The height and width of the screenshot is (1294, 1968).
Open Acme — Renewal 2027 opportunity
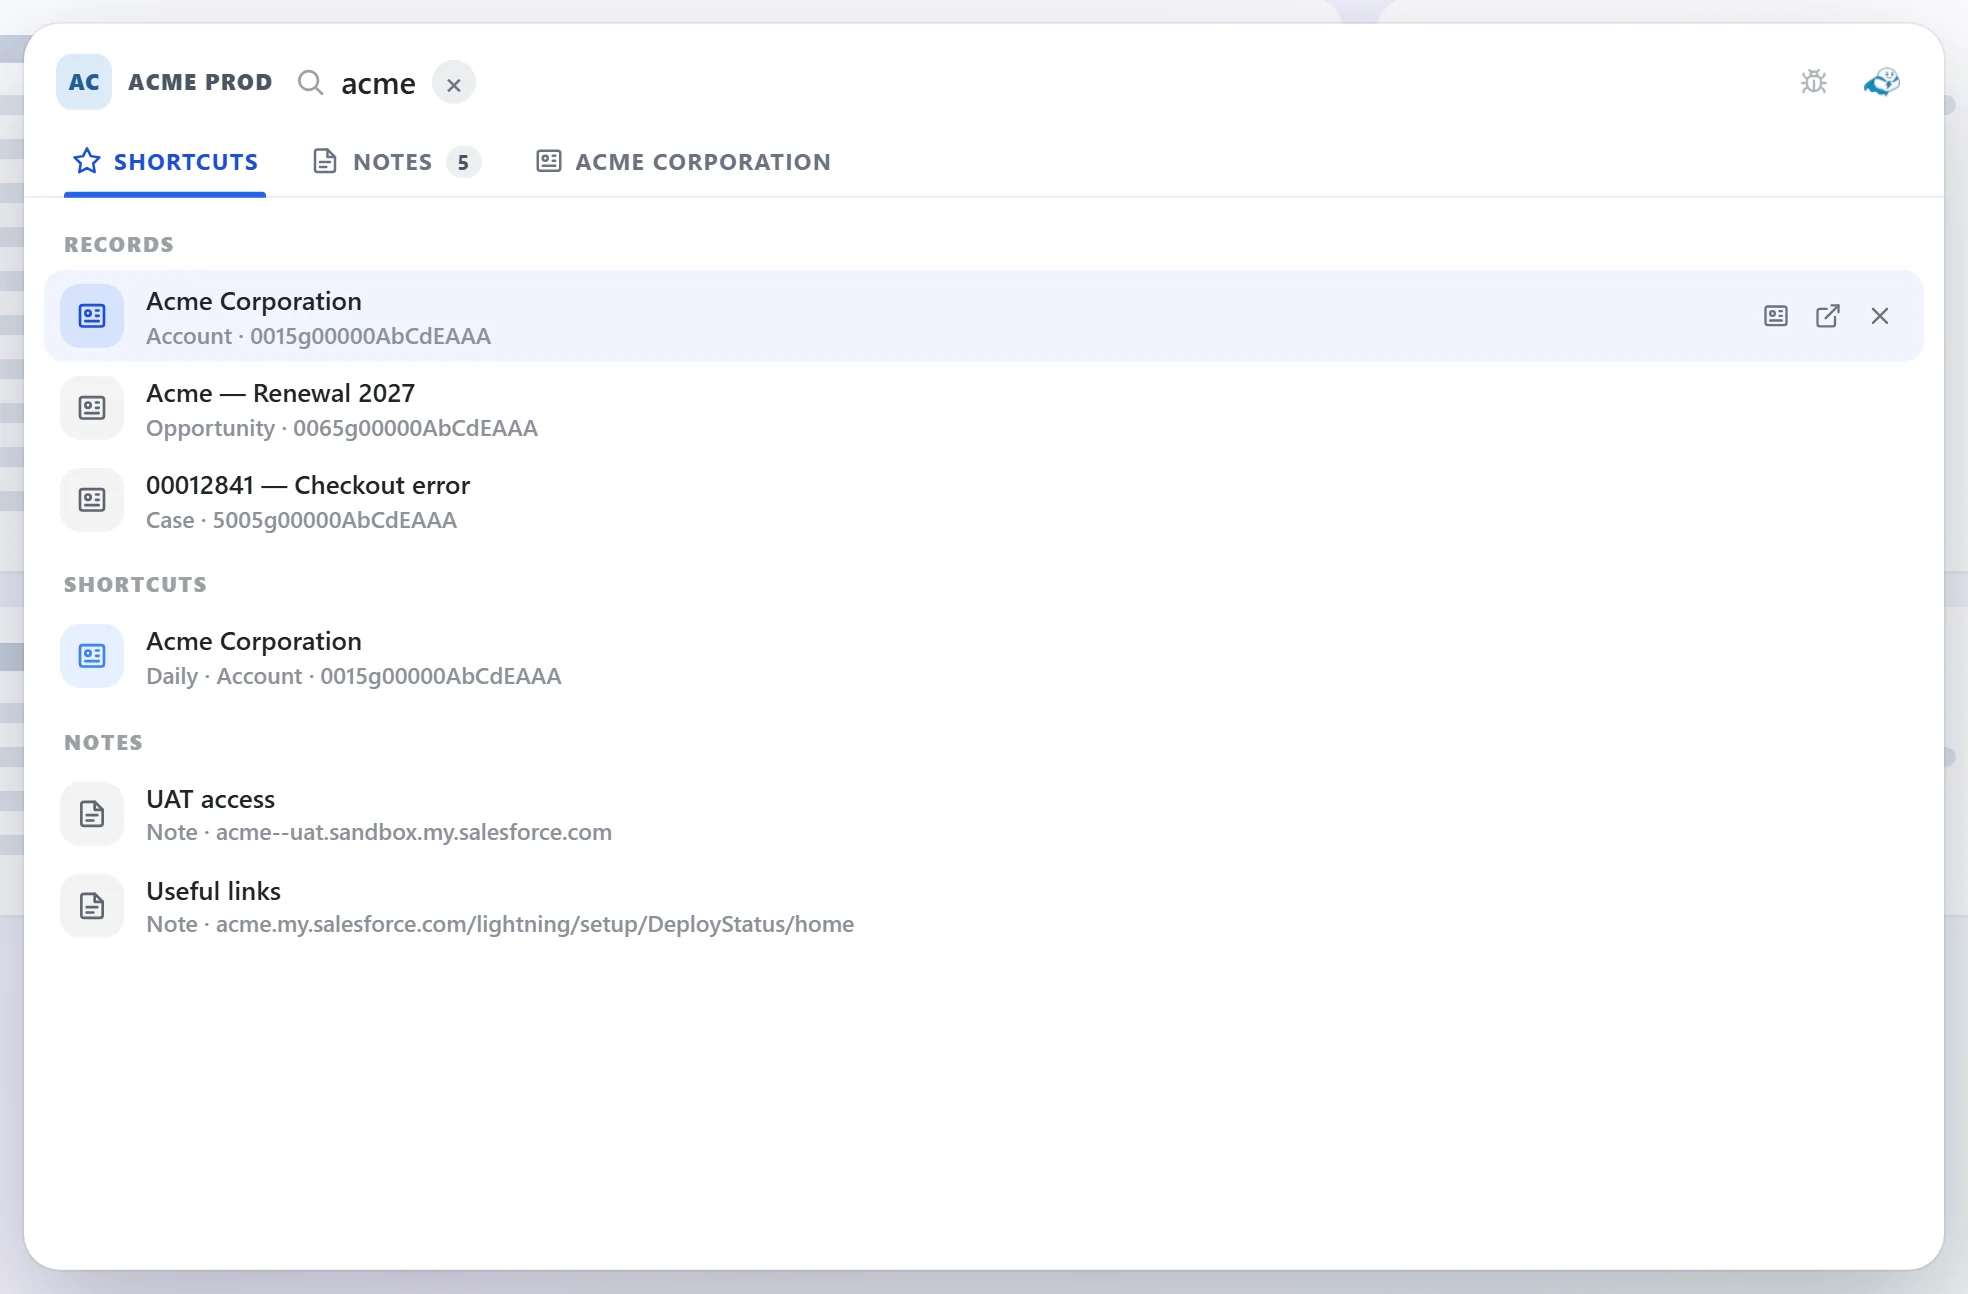984,409
